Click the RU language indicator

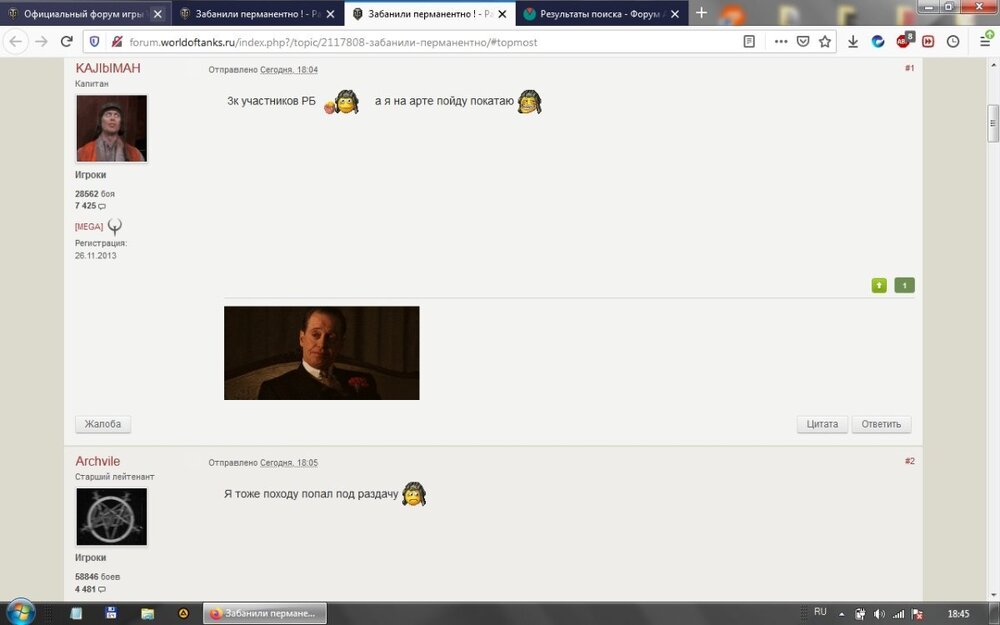pos(820,612)
